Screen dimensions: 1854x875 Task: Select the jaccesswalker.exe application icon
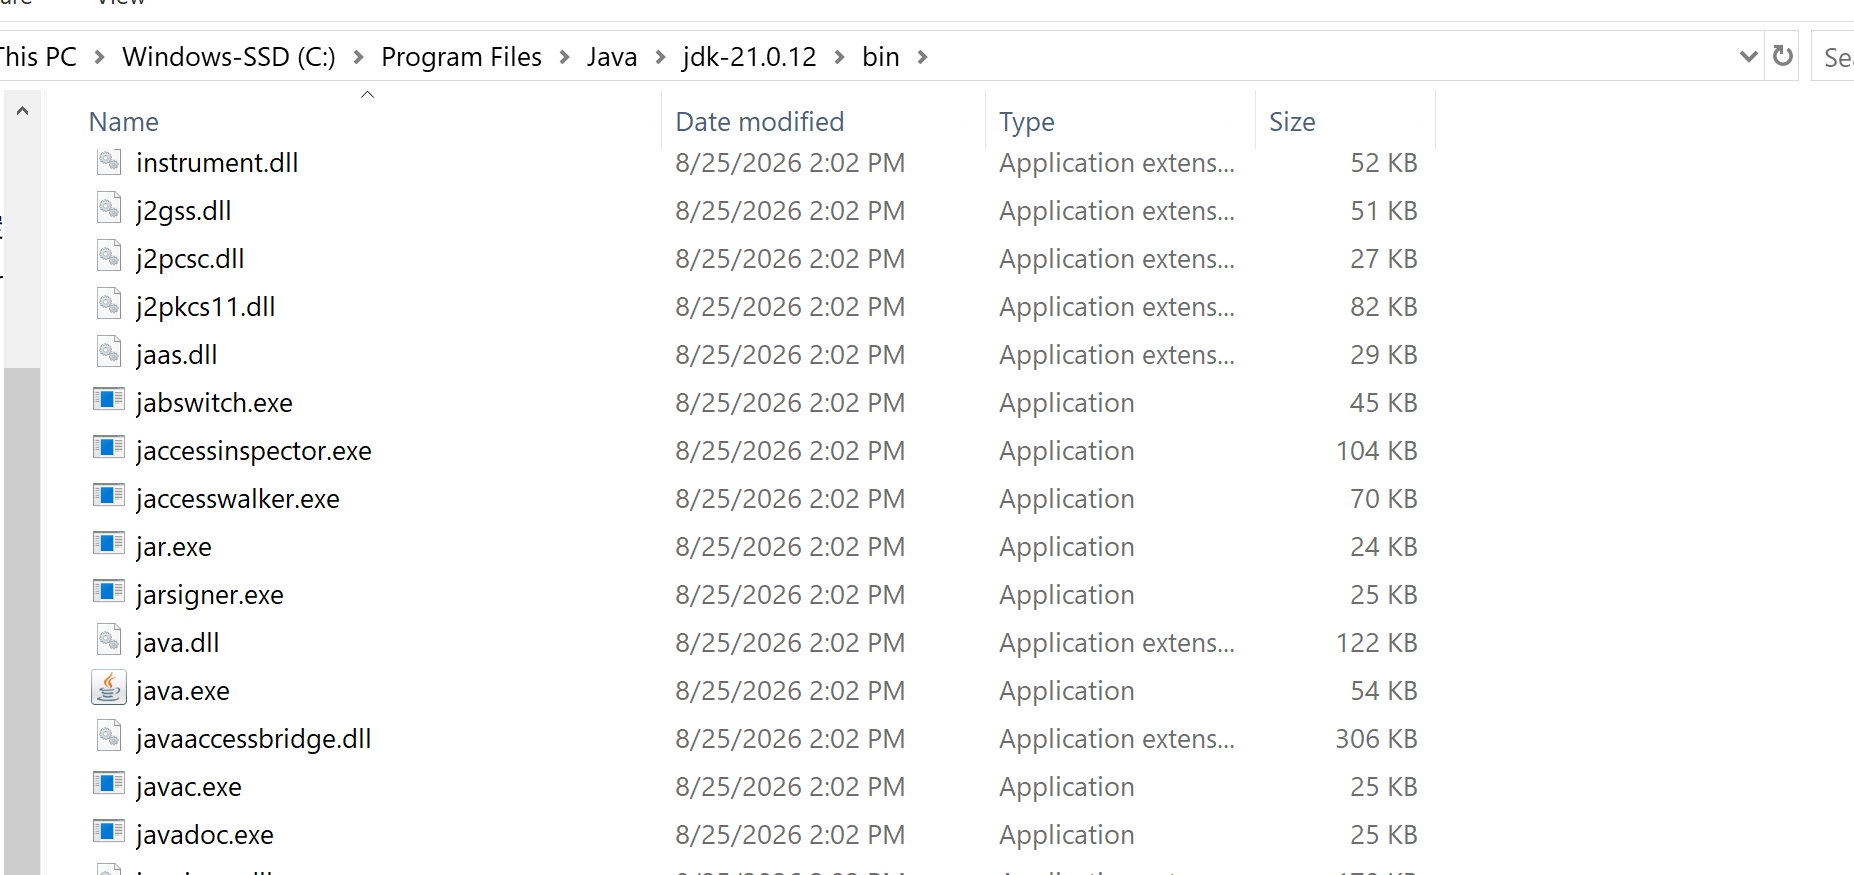[x=109, y=496]
